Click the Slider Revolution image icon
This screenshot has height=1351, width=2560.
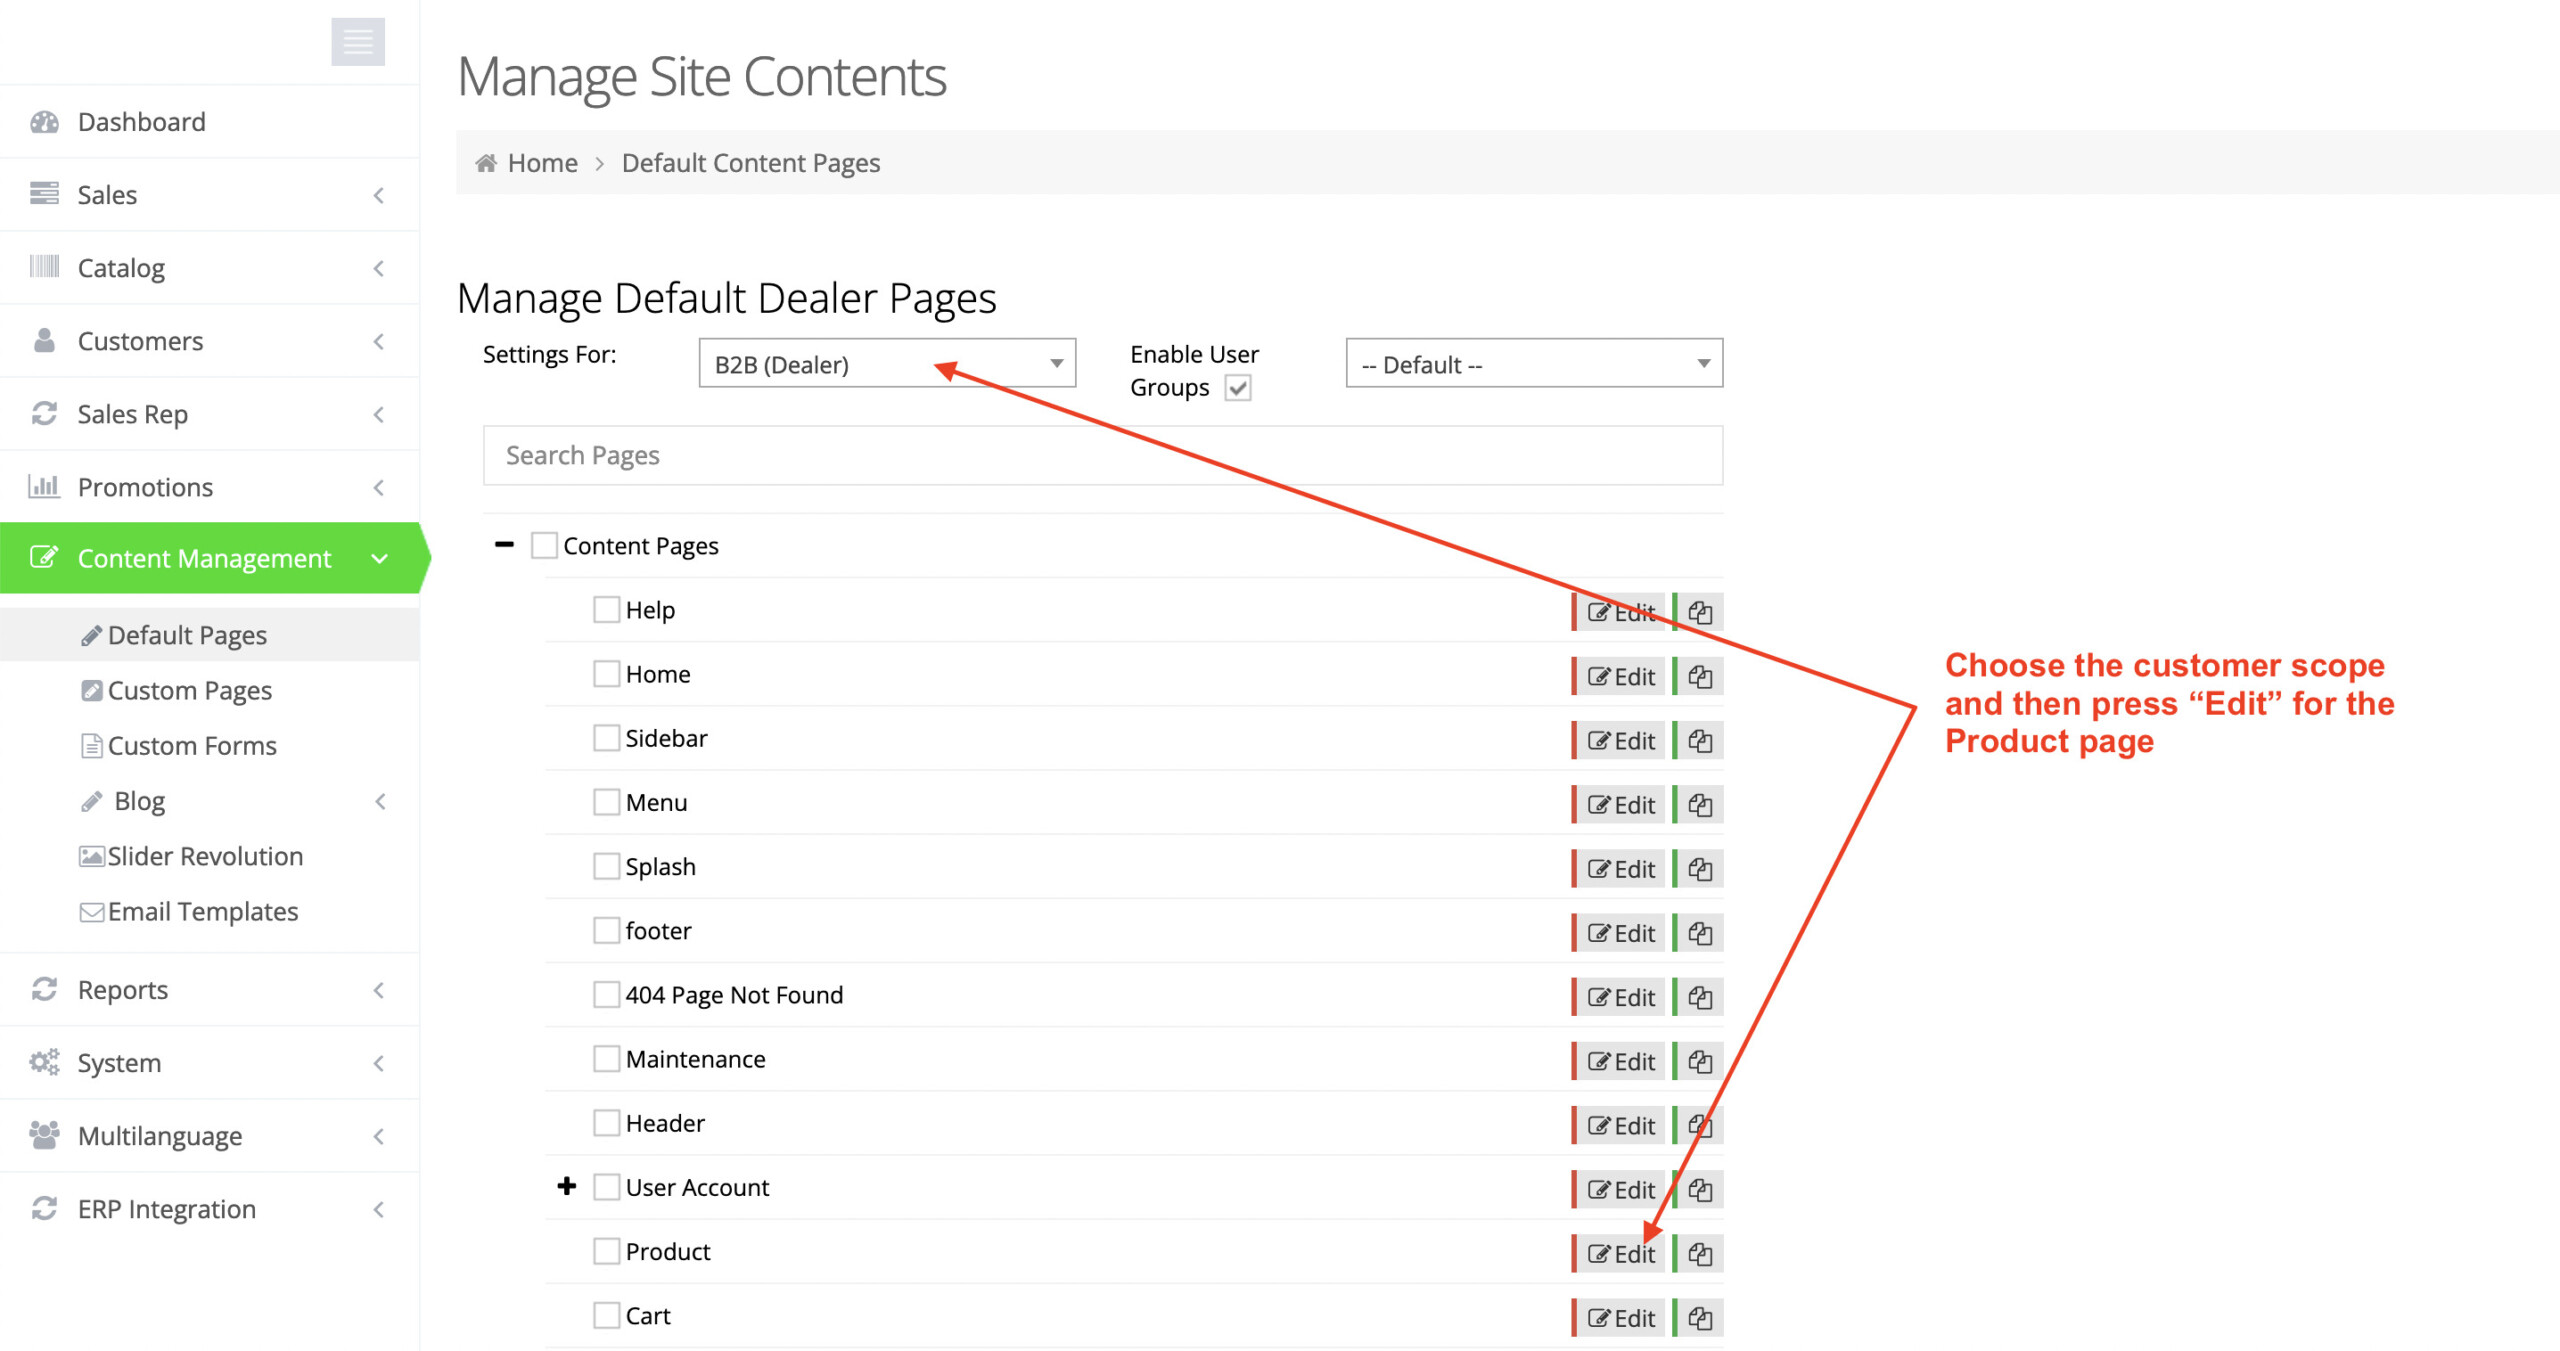92,856
